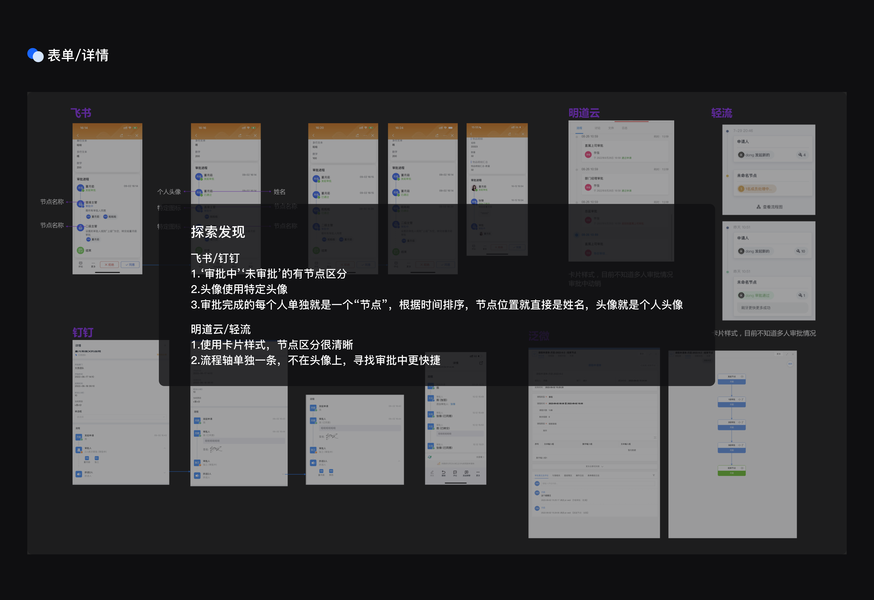Open the 飞书 screenshot annotated with 节点名称
This screenshot has height=600, width=874.
pyautogui.click(x=107, y=199)
